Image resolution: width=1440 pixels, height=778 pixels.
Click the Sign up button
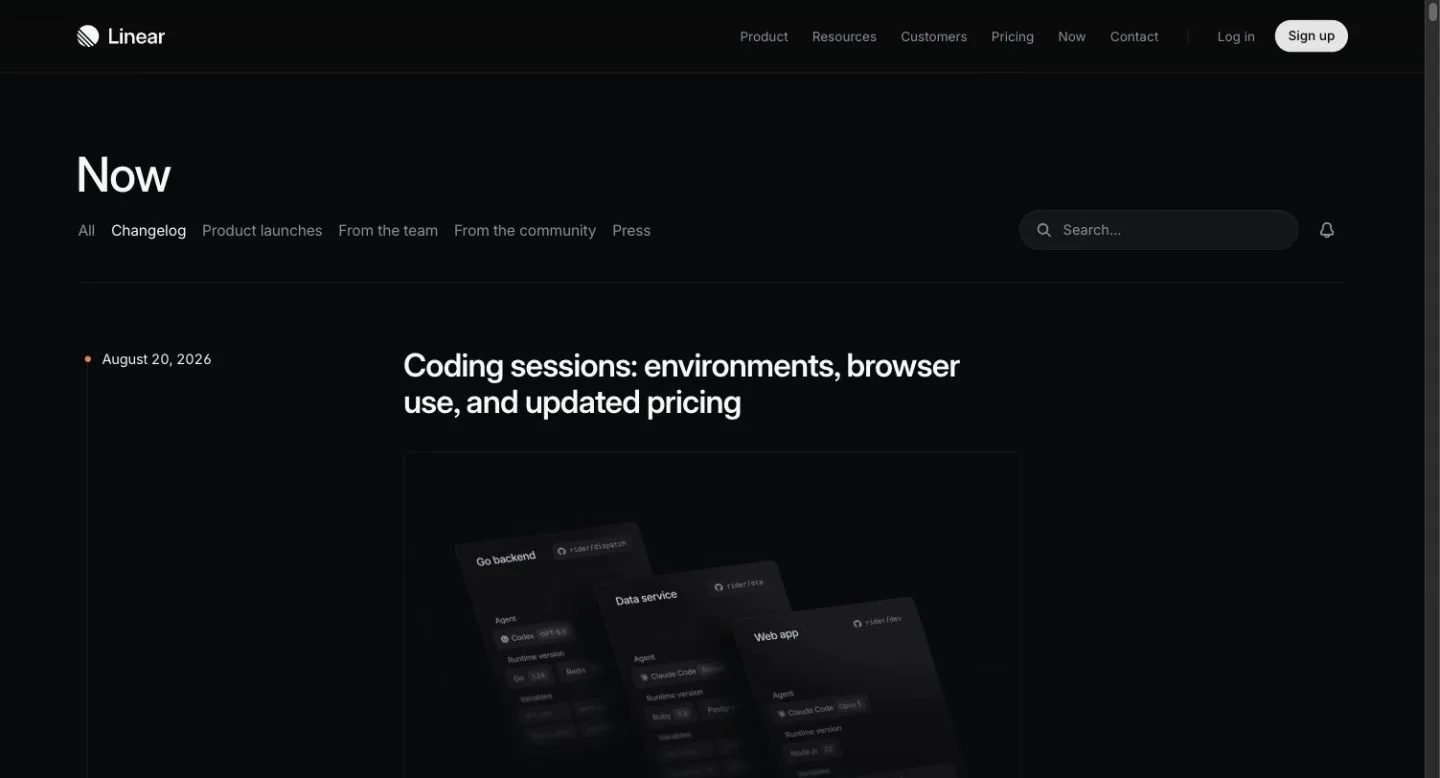click(1311, 36)
